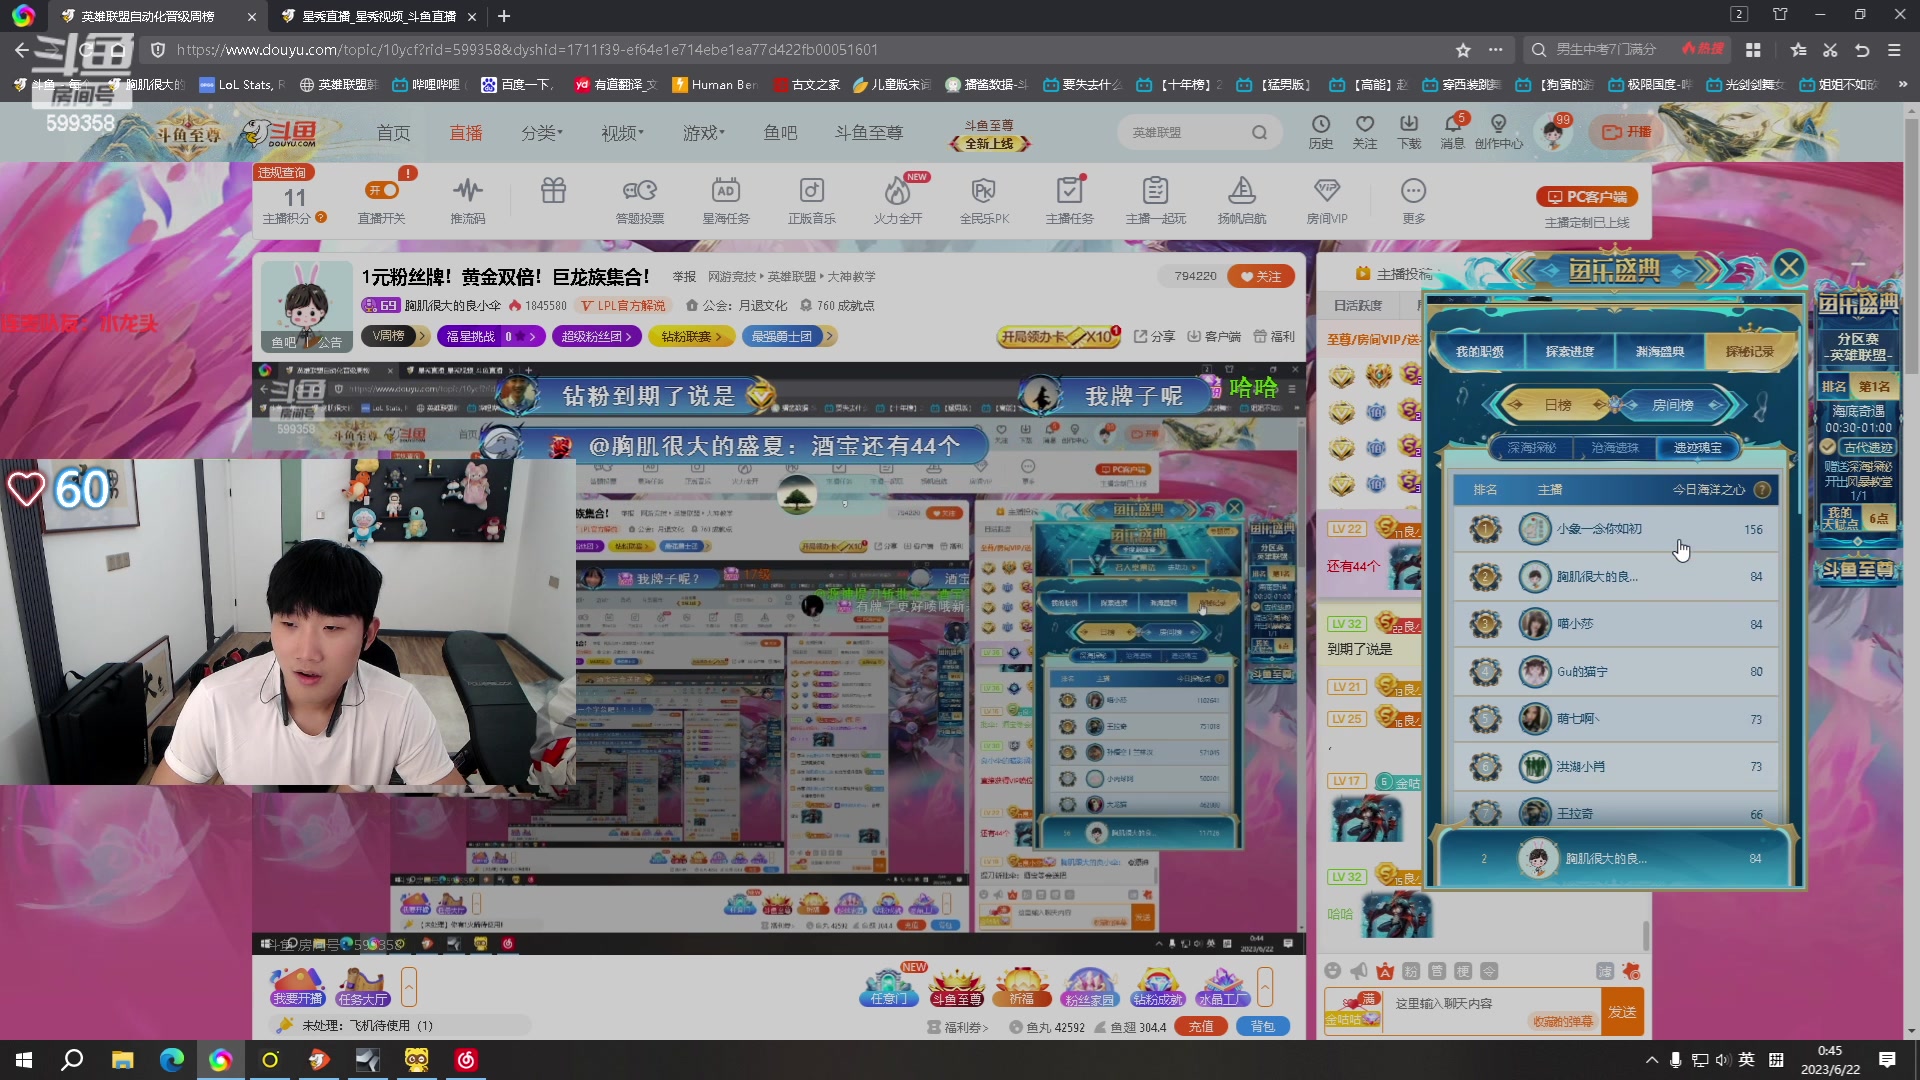Viewport: 1920px width, 1080px height.
Task: Select the 房间榜 room ranking toggle
Action: [1672, 405]
